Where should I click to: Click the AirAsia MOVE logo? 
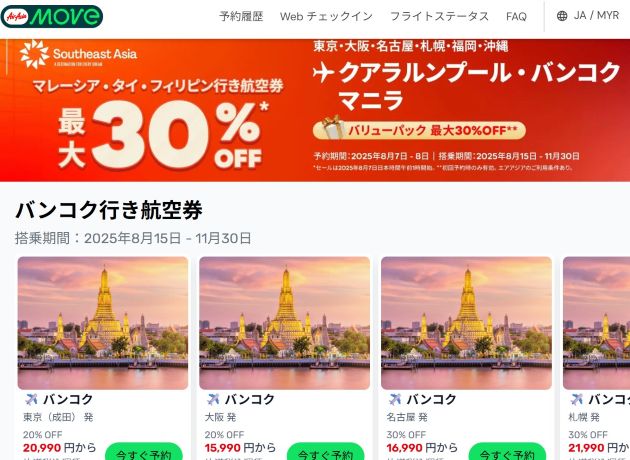pos(52,16)
